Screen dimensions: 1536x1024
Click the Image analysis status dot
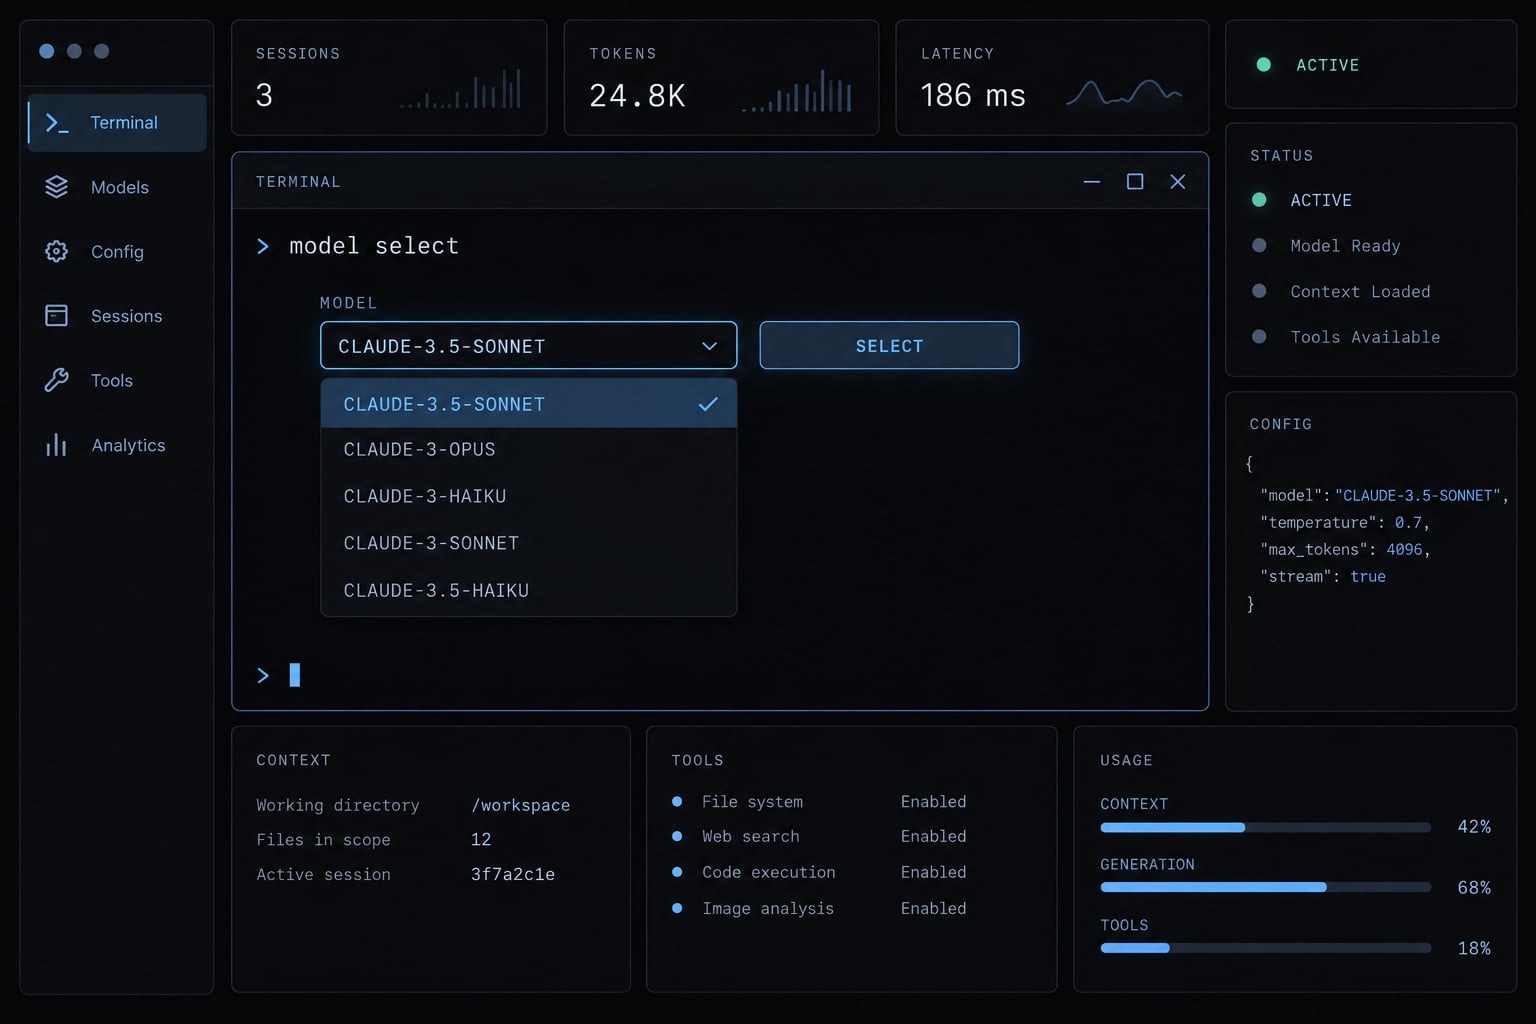click(677, 908)
